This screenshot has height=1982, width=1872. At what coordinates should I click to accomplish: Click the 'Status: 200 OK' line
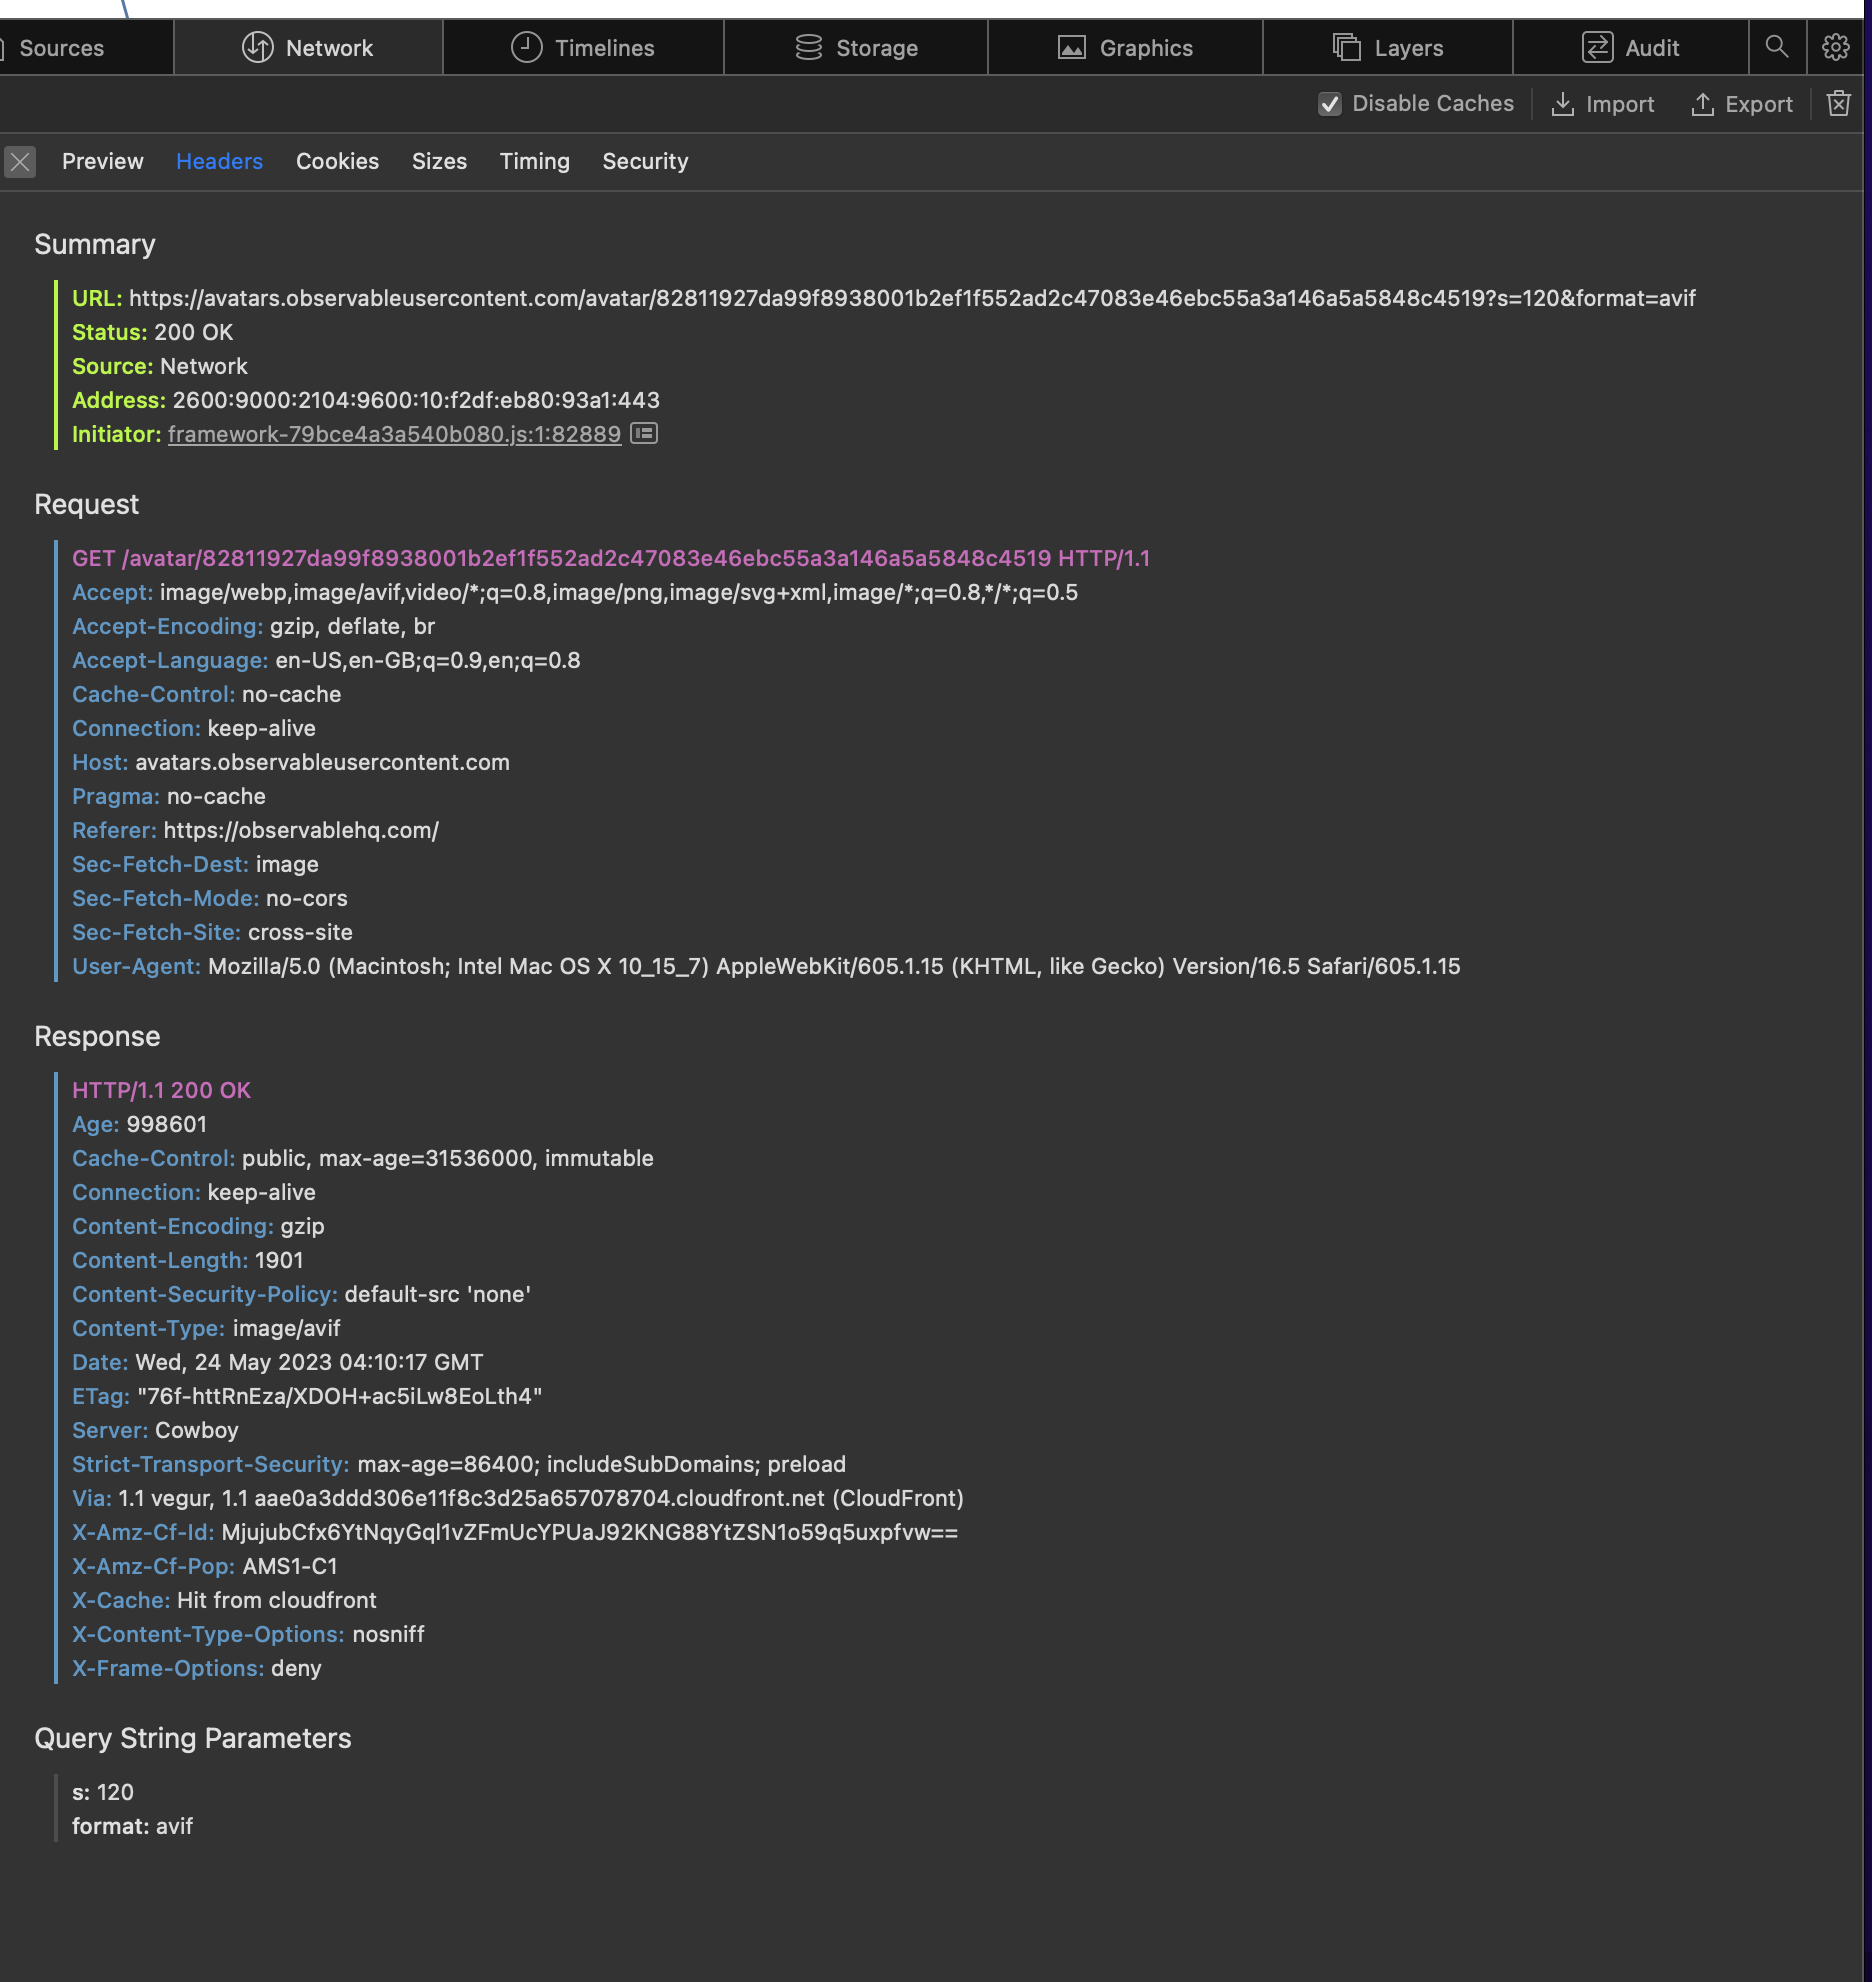[152, 332]
